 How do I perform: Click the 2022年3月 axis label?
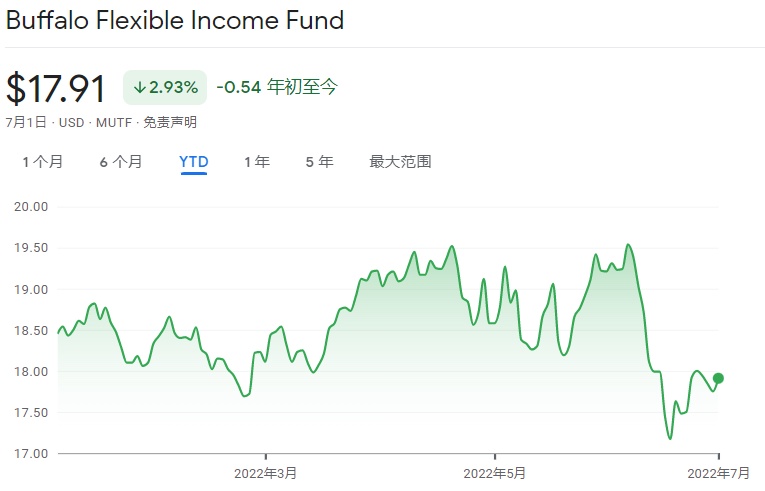tap(266, 472)
